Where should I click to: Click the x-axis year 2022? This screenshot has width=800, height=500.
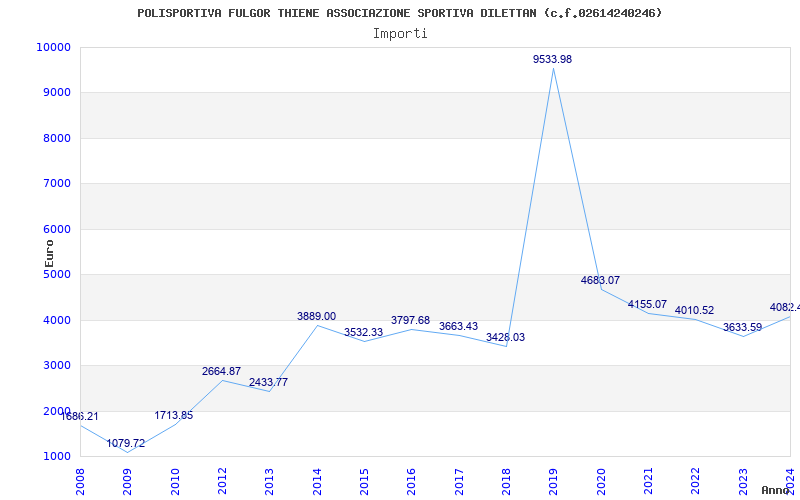pyautogui.click(x=695, y=481)
